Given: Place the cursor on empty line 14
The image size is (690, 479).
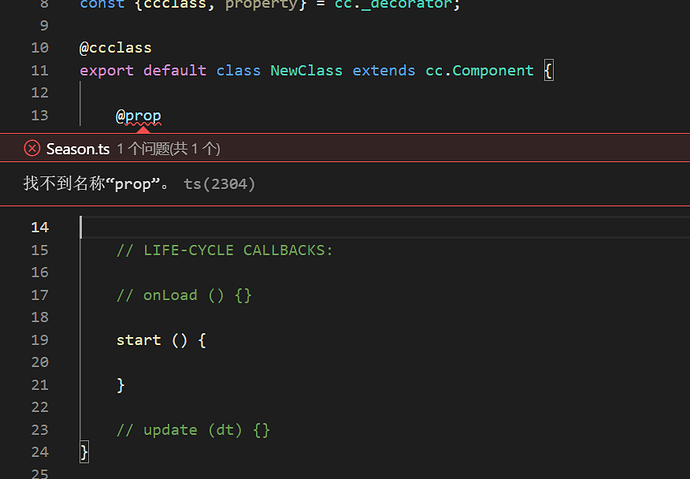Looking at the screenshot, I should [x=300, y=227].
